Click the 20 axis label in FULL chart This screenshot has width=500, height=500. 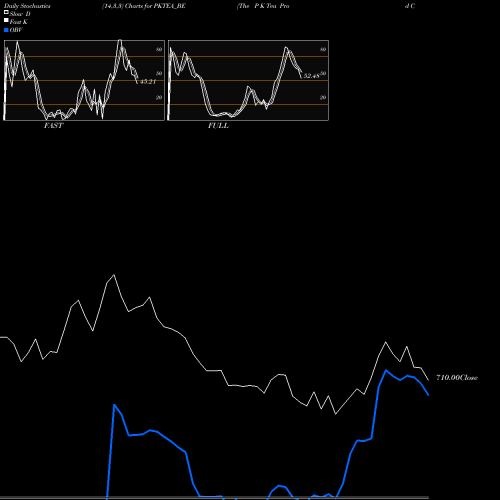click(323, 97)
